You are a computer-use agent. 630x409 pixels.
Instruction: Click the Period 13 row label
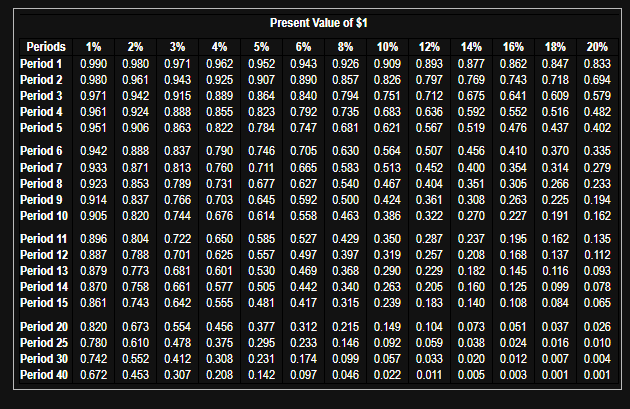coord(44,271)
